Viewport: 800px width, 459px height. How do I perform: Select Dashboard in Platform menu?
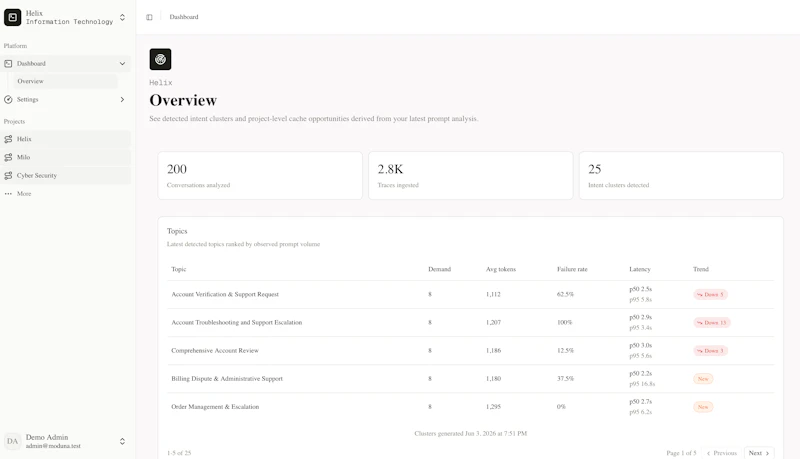[x=65, y=64]
